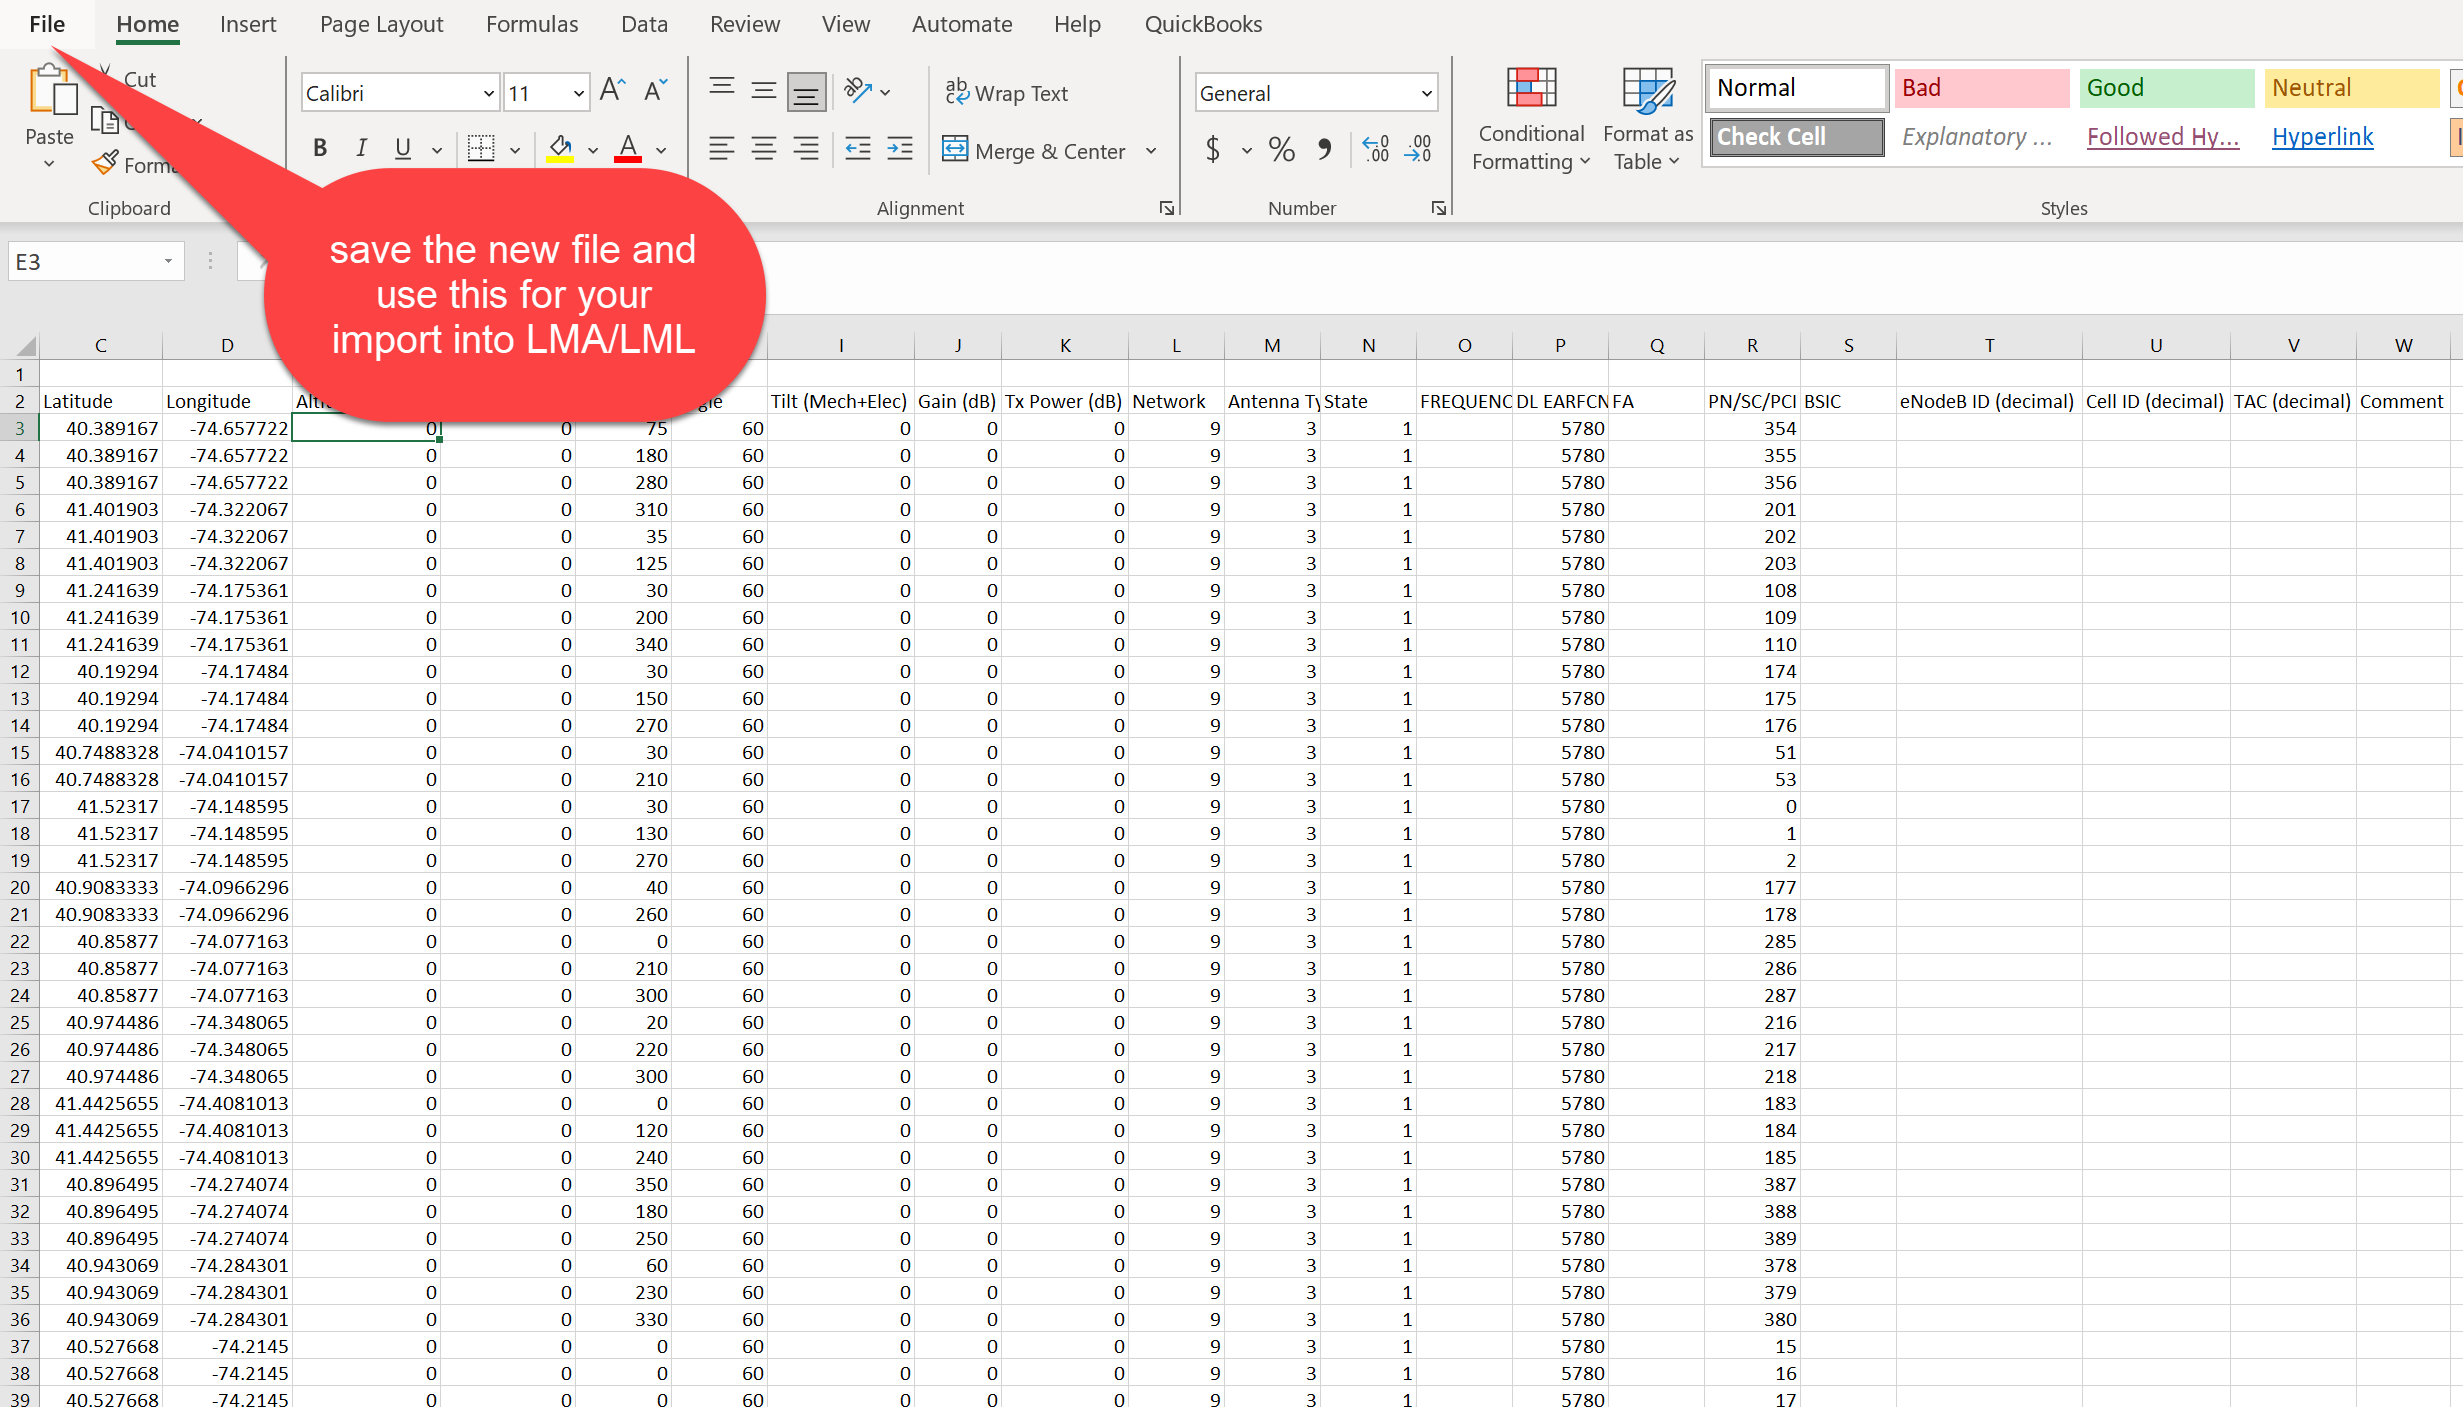Select column P header
The height and width of the screenshot is (1407, 2463).
(x=1560, y=346)
